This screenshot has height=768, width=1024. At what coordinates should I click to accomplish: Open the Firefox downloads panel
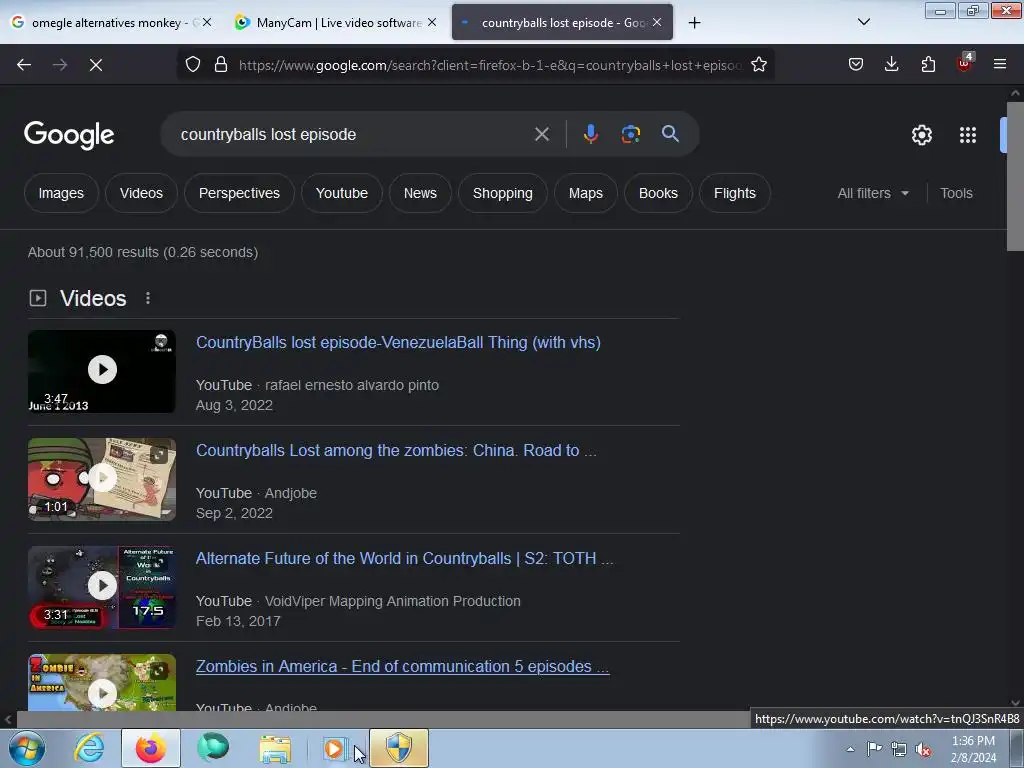(x=891, y=65)
